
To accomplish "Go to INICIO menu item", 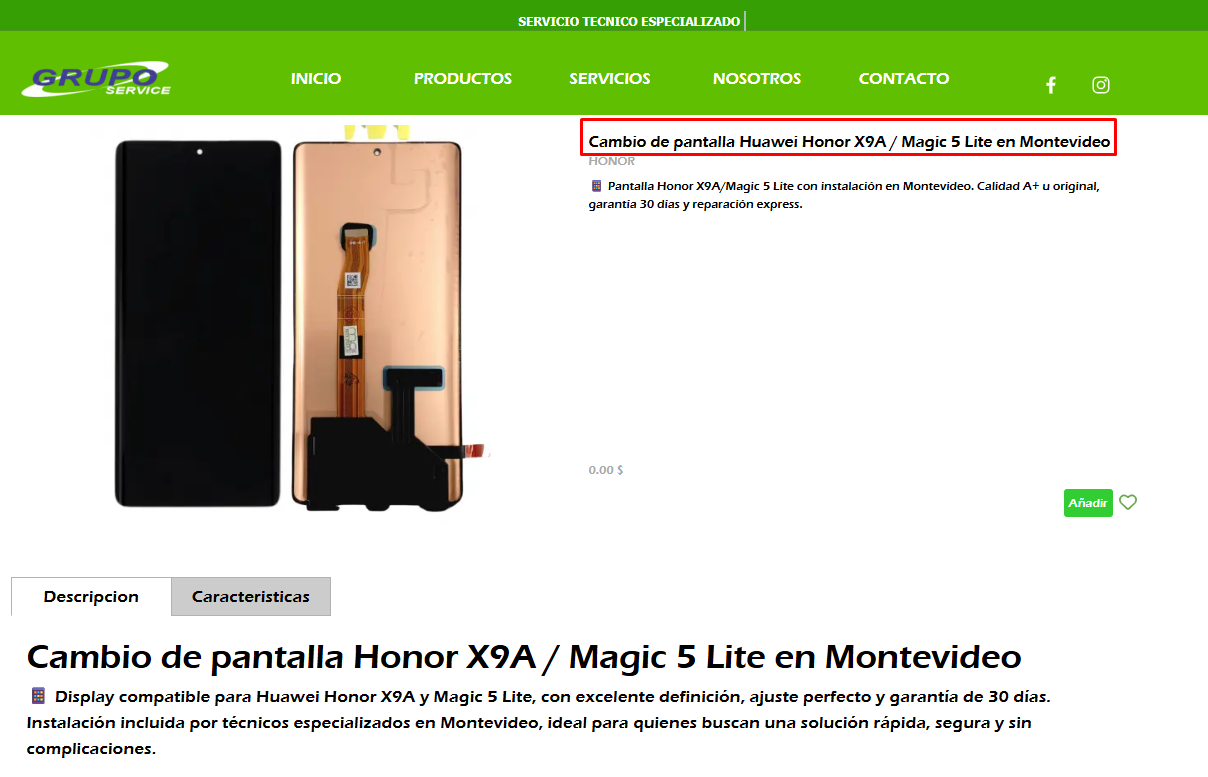I will [x=316, y=79].
